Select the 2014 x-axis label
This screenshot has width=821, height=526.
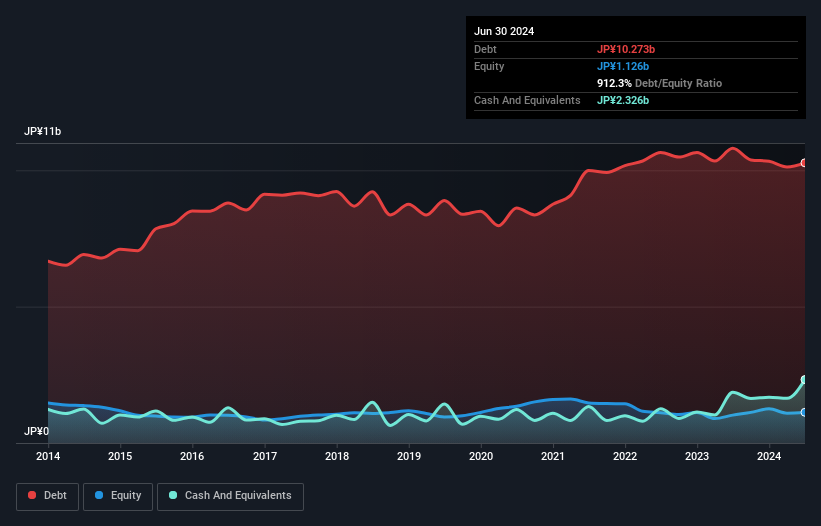coord(48,456)
